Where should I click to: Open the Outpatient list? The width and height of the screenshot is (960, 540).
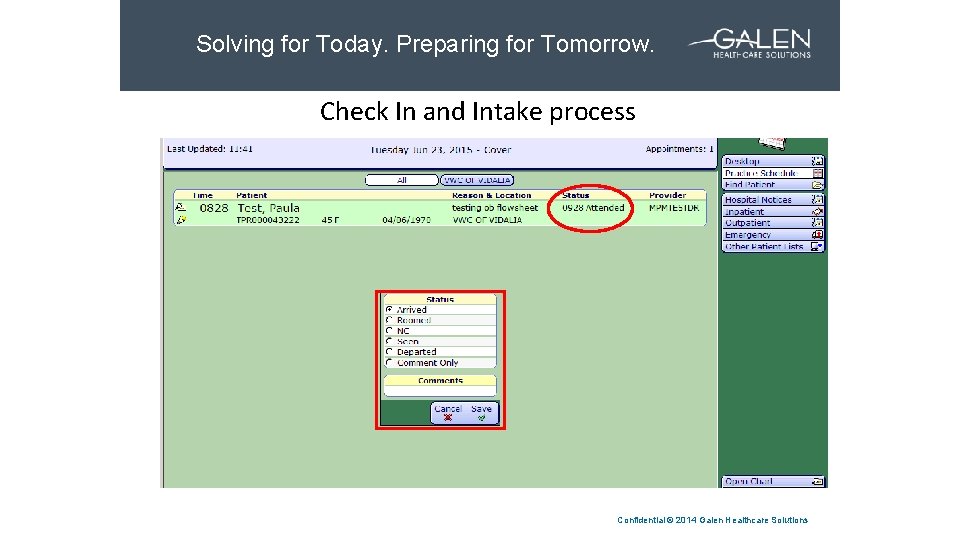773,223
